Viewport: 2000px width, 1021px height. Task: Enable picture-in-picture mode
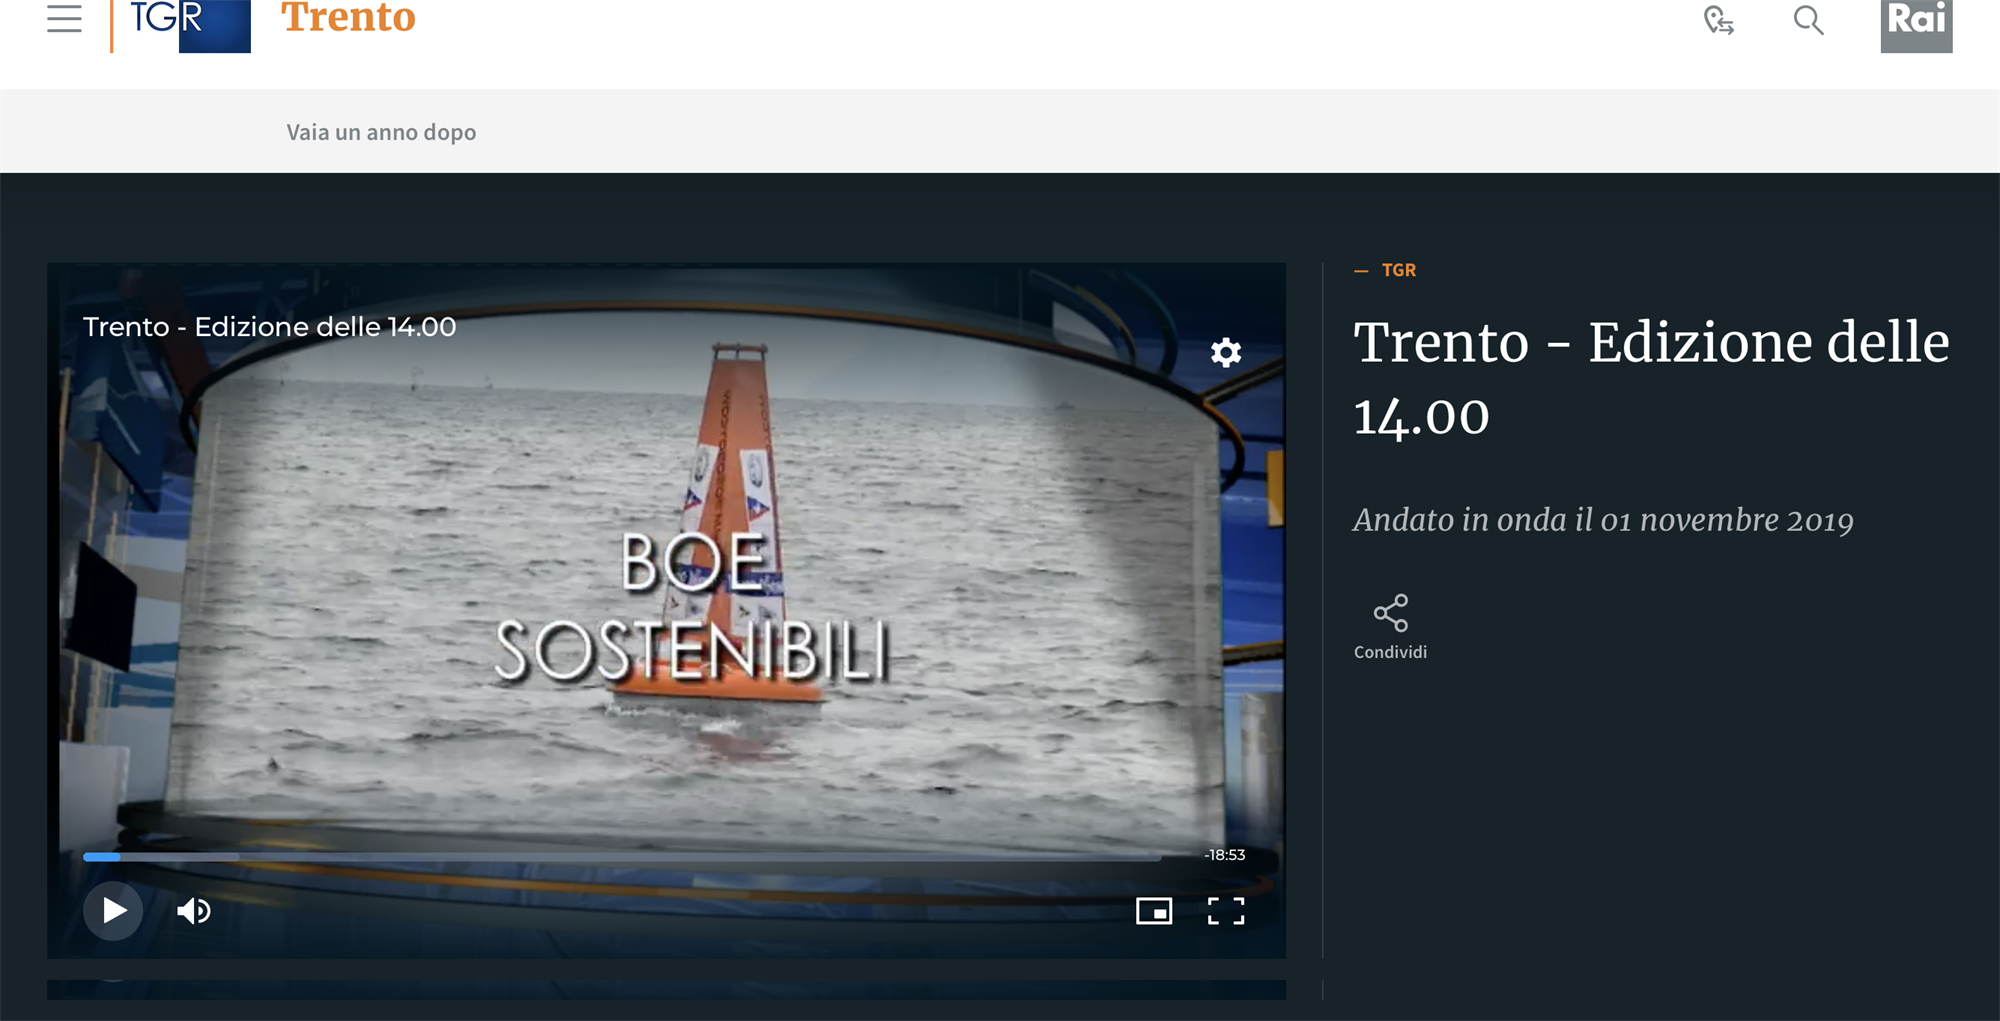(x=1154, y=911)
